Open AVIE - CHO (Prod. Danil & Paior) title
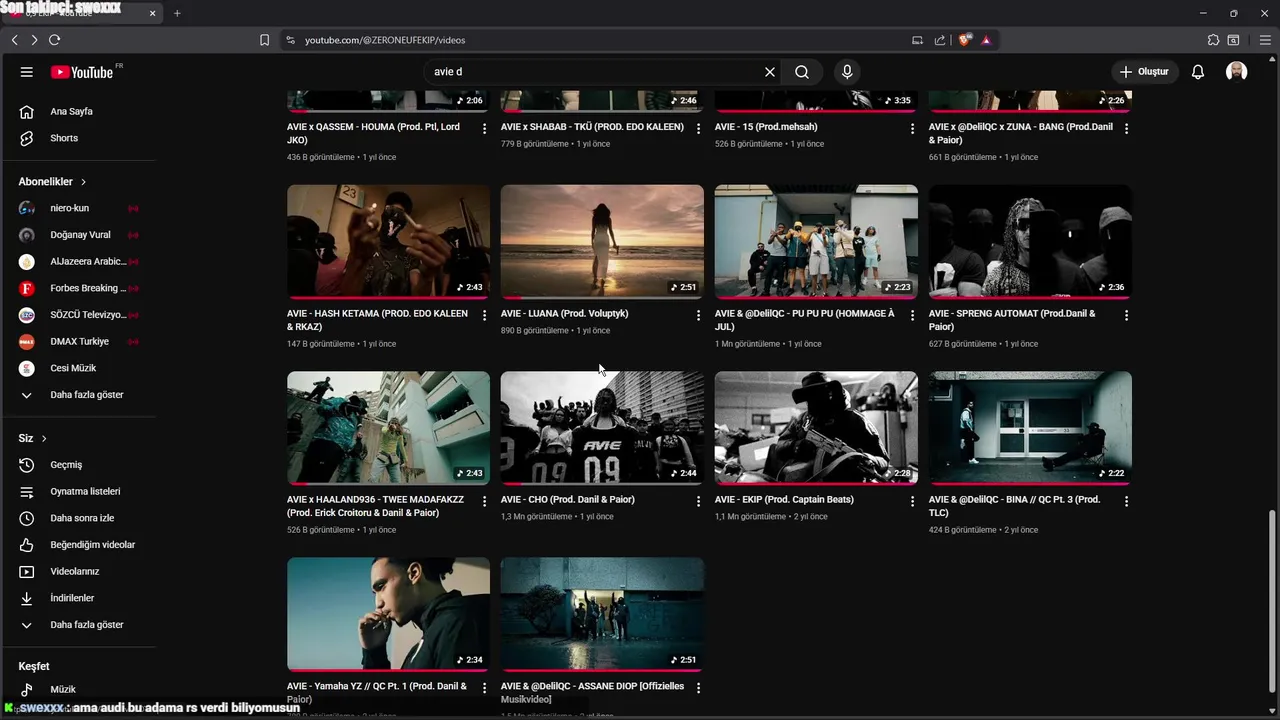Screen dimensions: 1280x720 click(x=567, y=499)
